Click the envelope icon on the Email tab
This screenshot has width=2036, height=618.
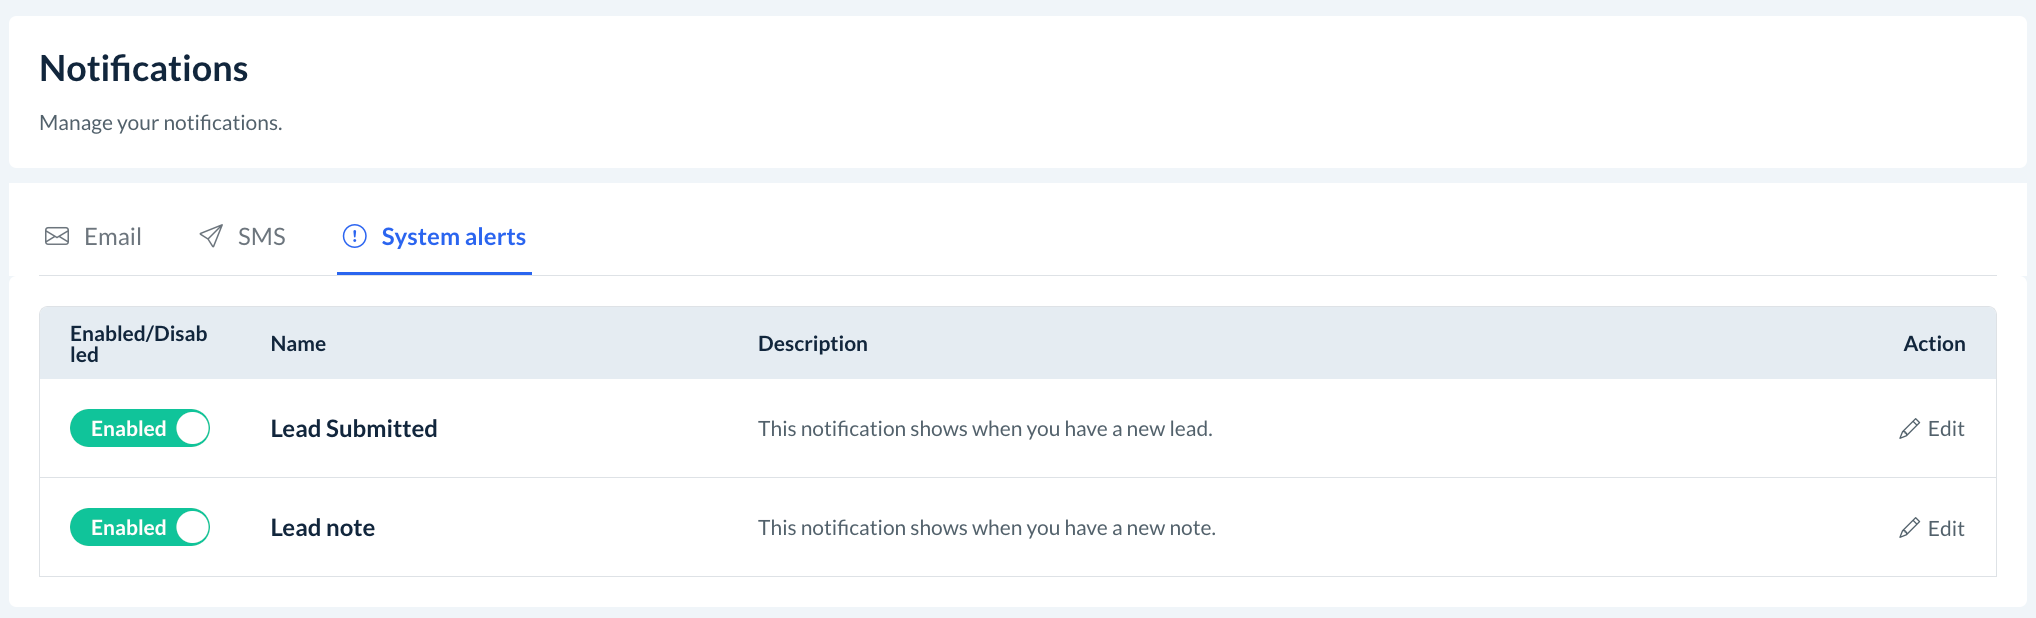click(x=57, y=236)
